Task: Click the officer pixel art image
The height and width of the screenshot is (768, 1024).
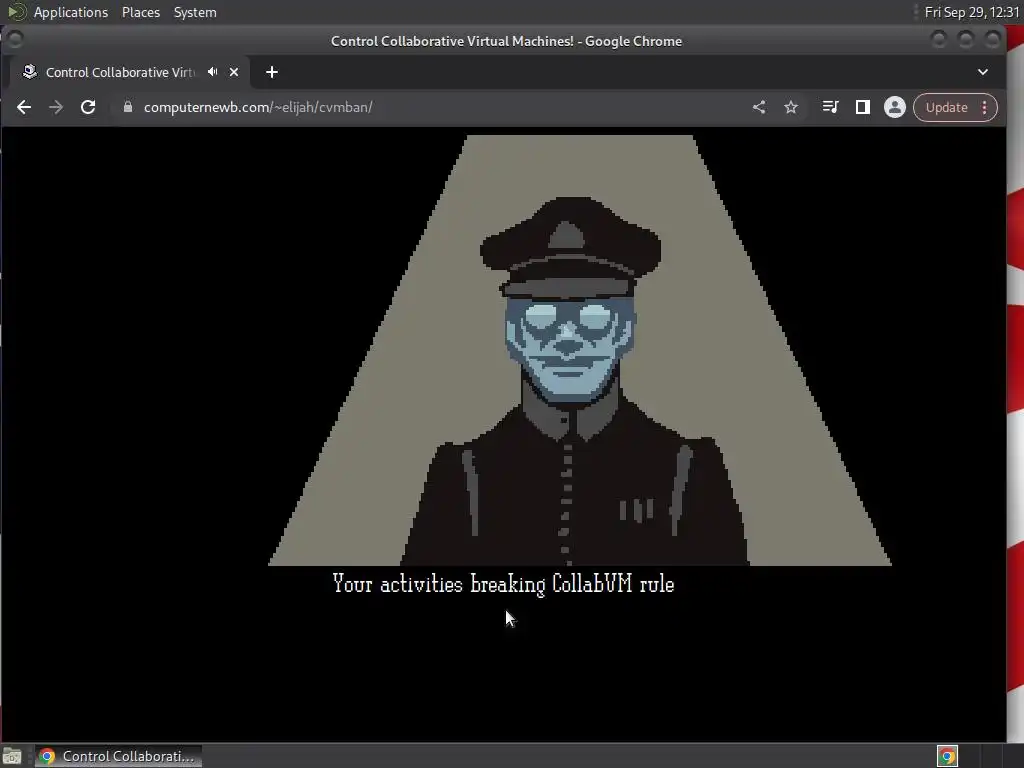Action: tap(579, 350)
